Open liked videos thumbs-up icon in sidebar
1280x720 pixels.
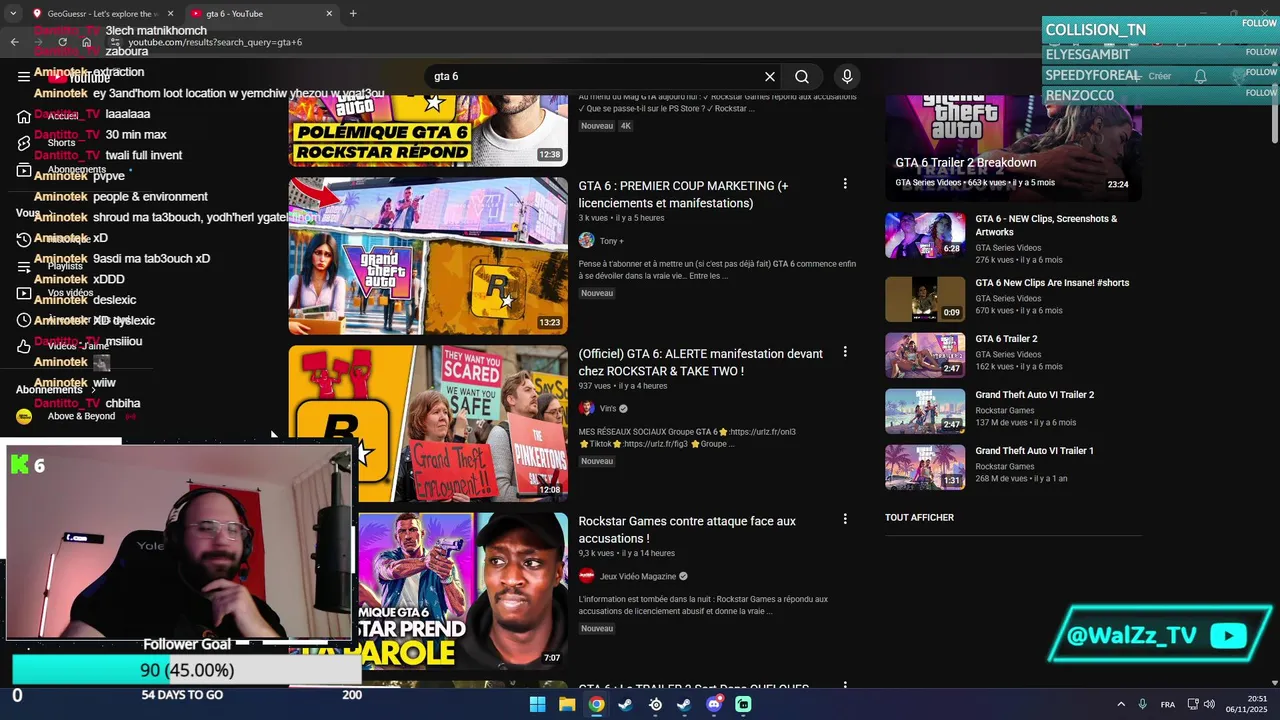click(x=24, y=346)
